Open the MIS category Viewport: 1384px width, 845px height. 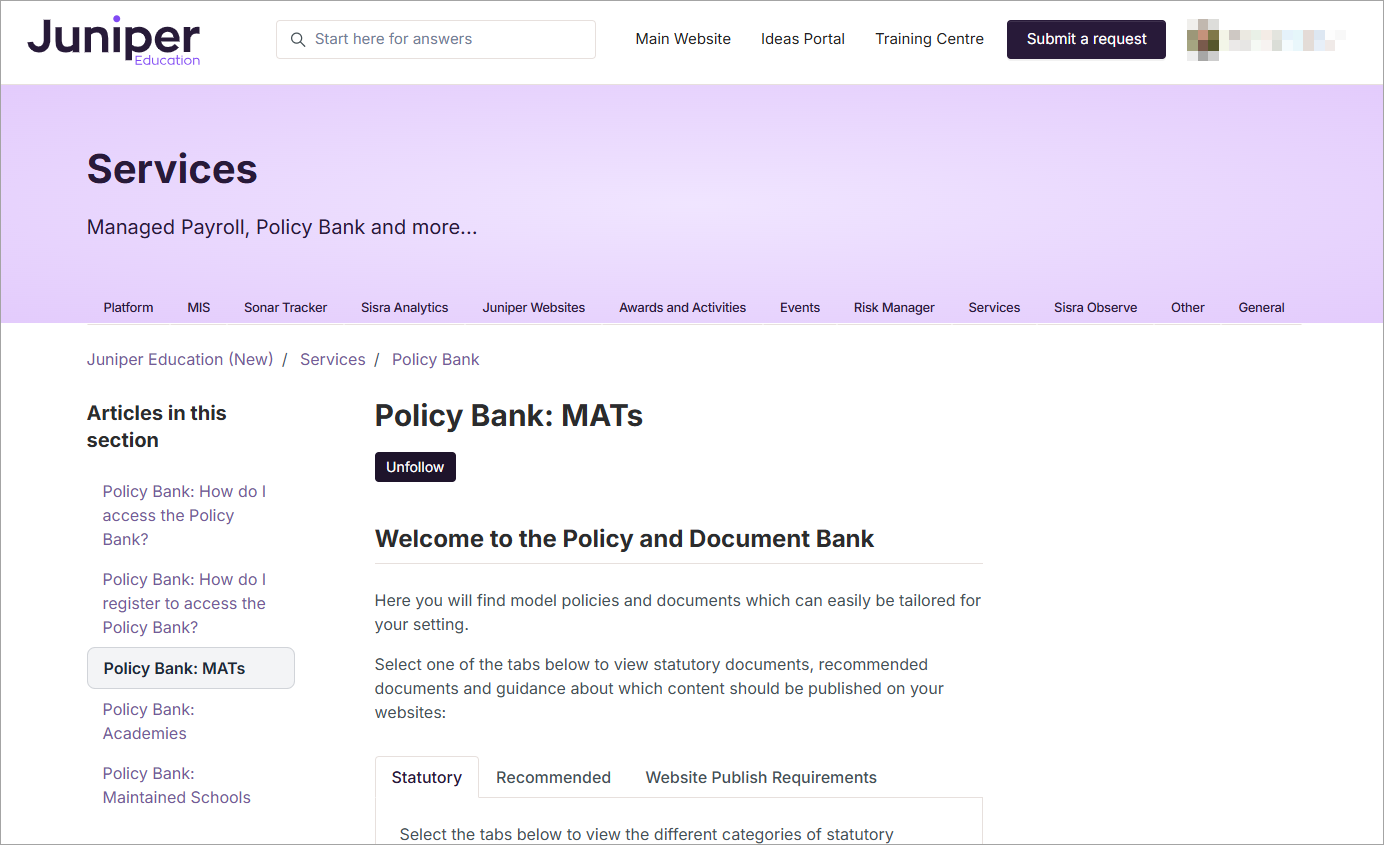pos(199,307)
